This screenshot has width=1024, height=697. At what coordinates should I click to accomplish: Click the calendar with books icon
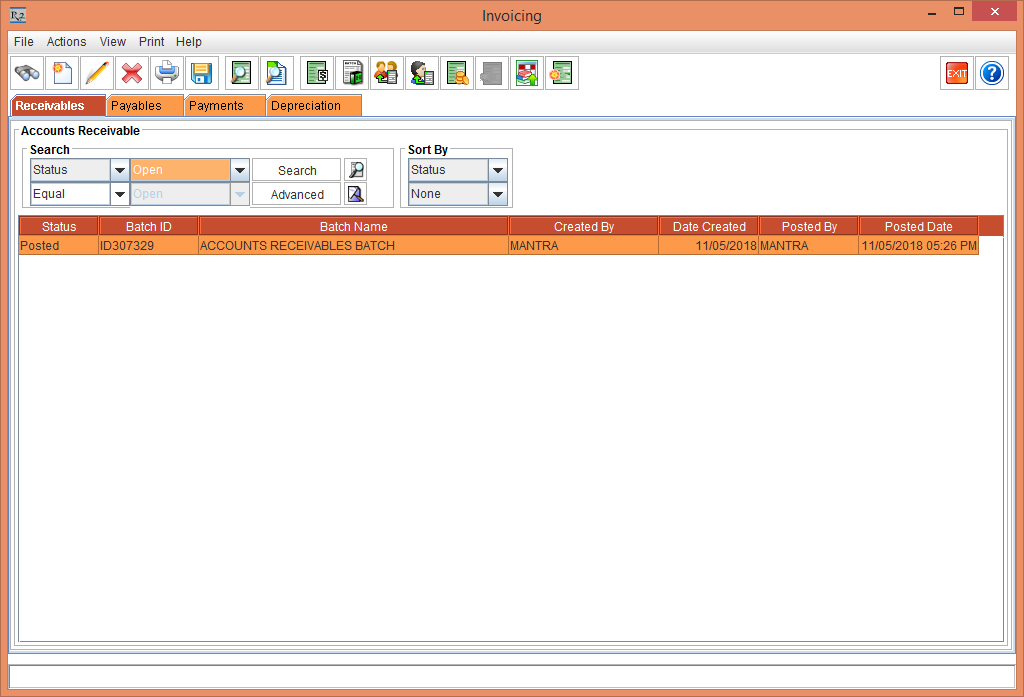(527, 73)
